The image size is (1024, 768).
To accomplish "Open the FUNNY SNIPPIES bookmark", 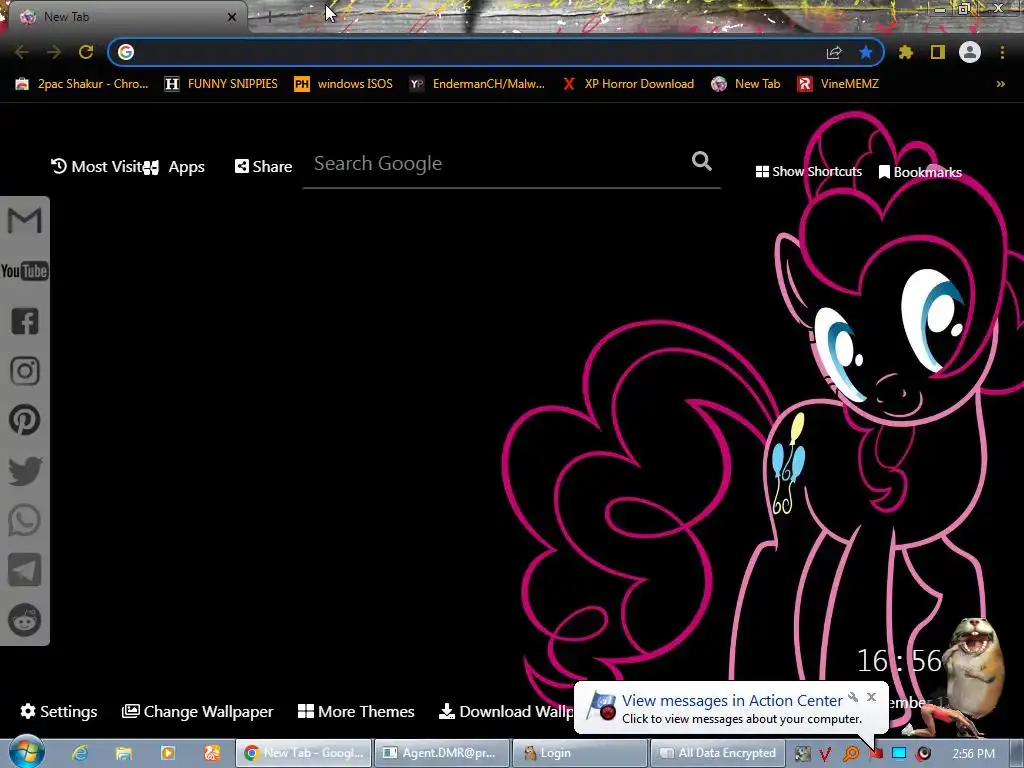I will pos(221,84).
